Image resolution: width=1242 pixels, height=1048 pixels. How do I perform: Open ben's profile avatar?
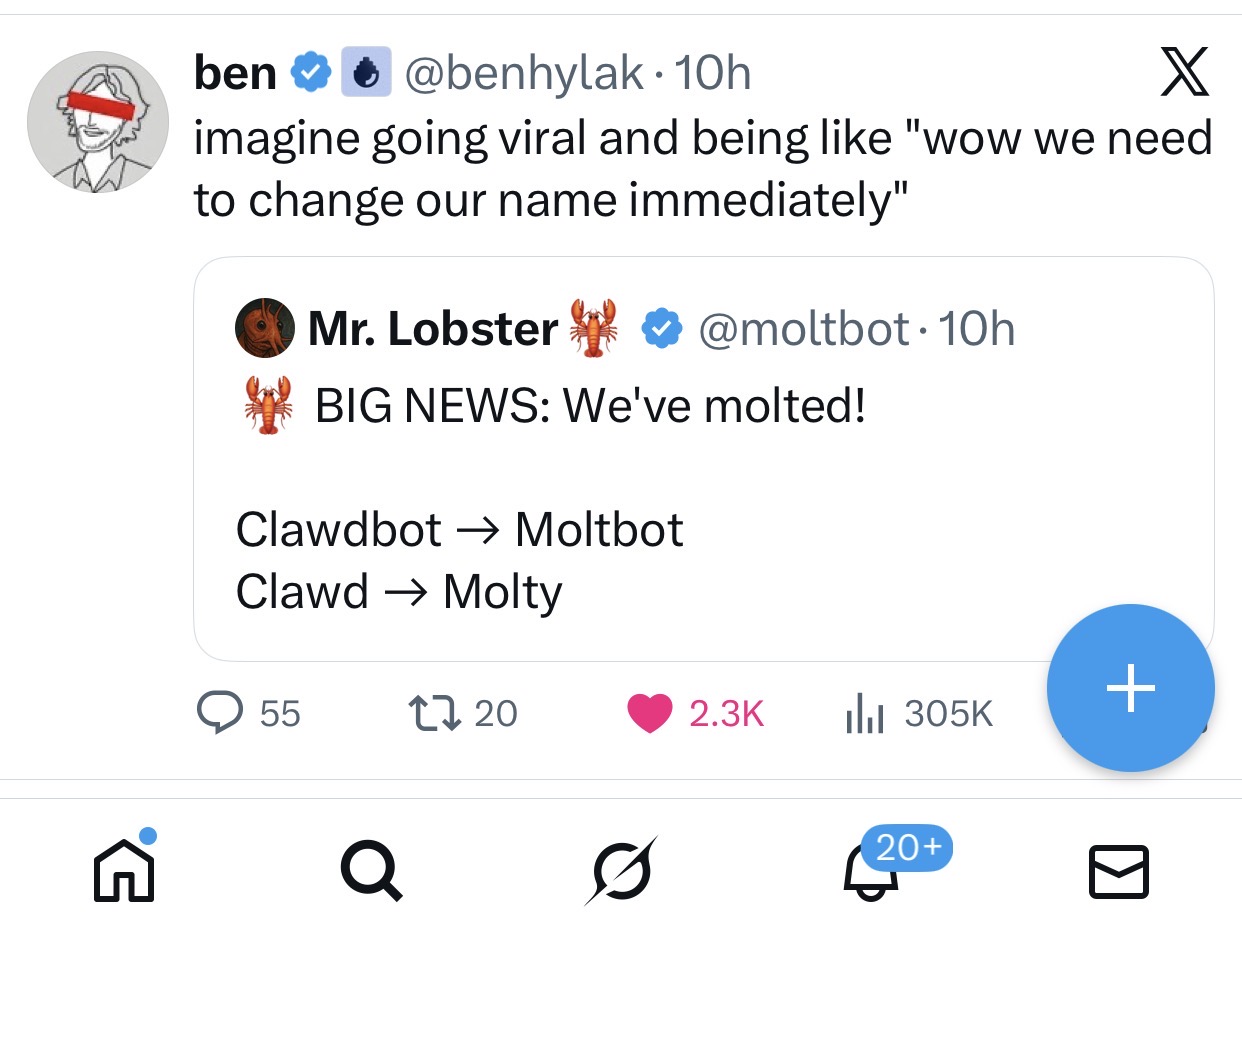[x=98, y=122]
